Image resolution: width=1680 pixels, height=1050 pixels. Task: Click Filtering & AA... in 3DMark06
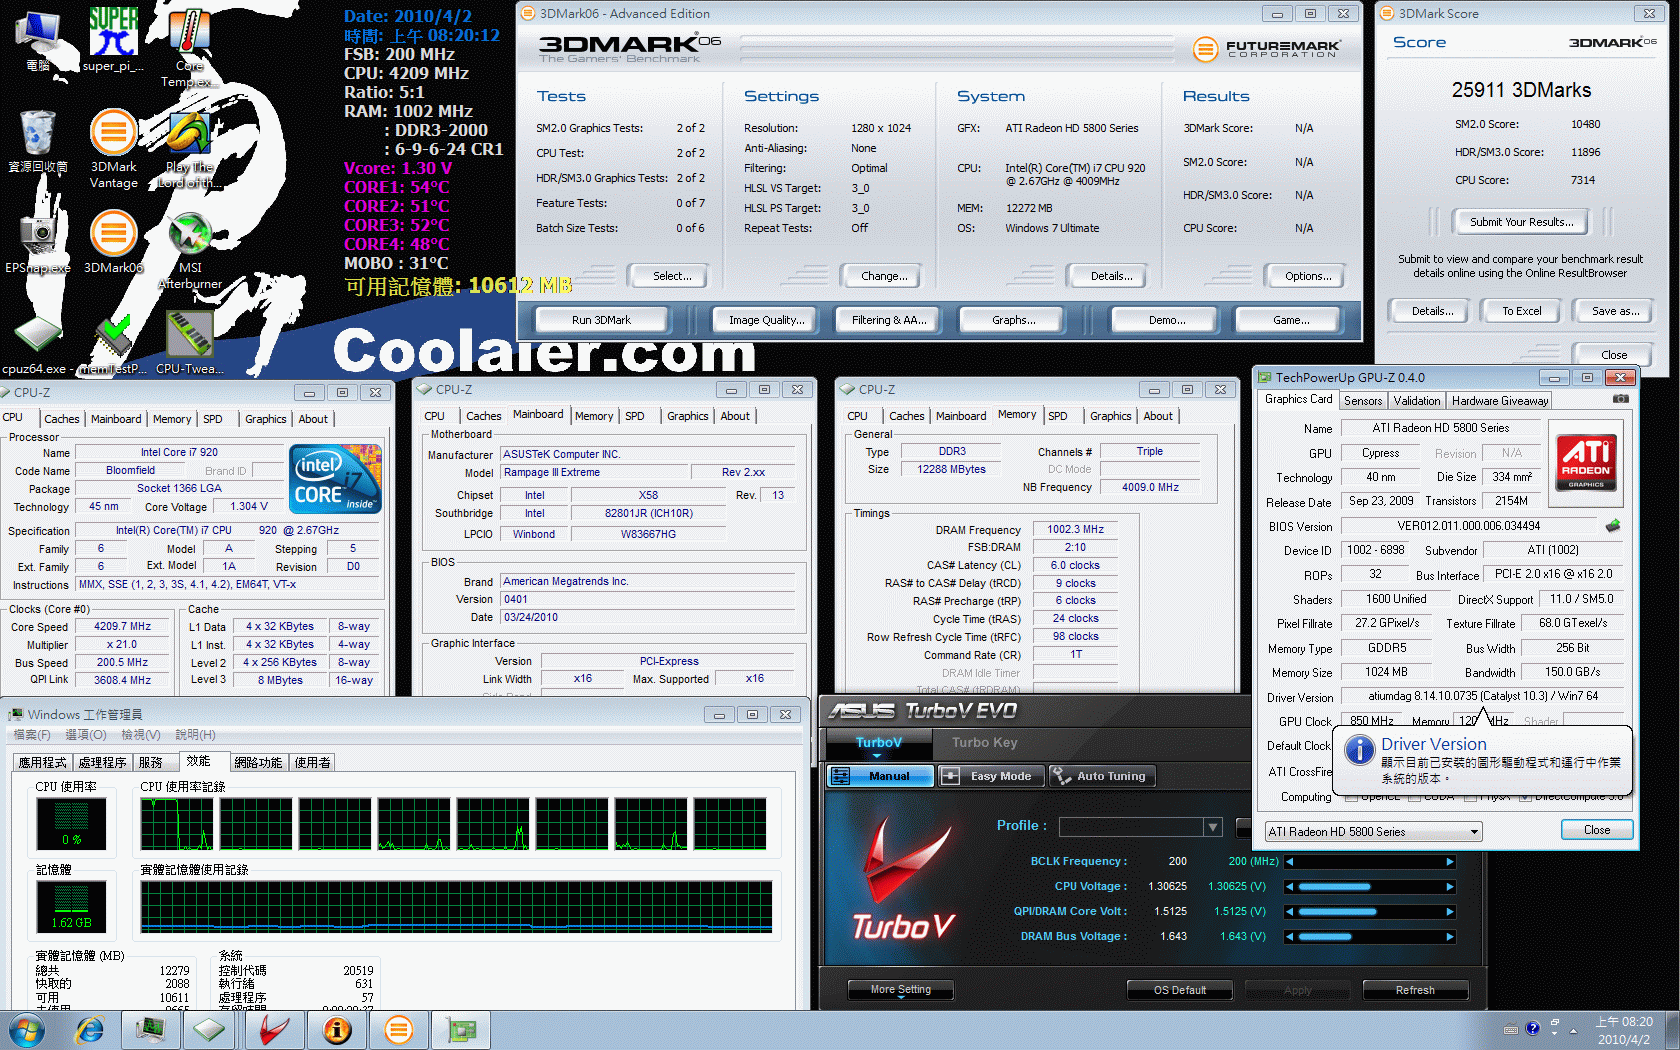click(x=889, y=320)
